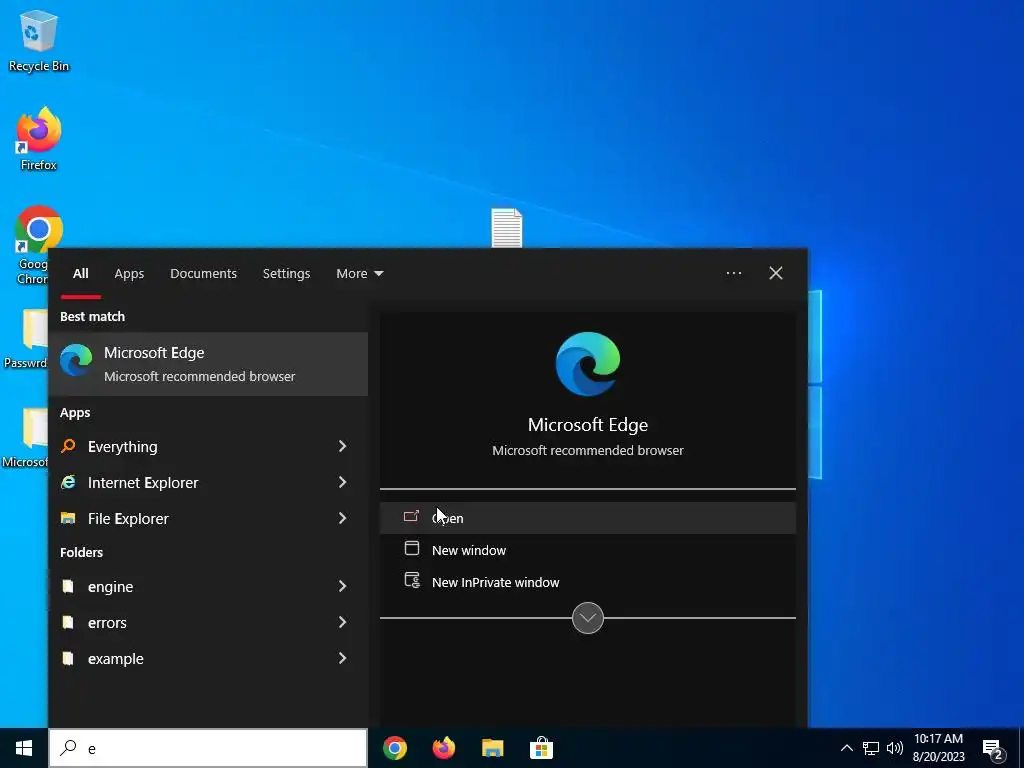1024x768 pixels.
Task: Click the Internet Explorer icon in Apps list
Action: (x=68, y=482)
